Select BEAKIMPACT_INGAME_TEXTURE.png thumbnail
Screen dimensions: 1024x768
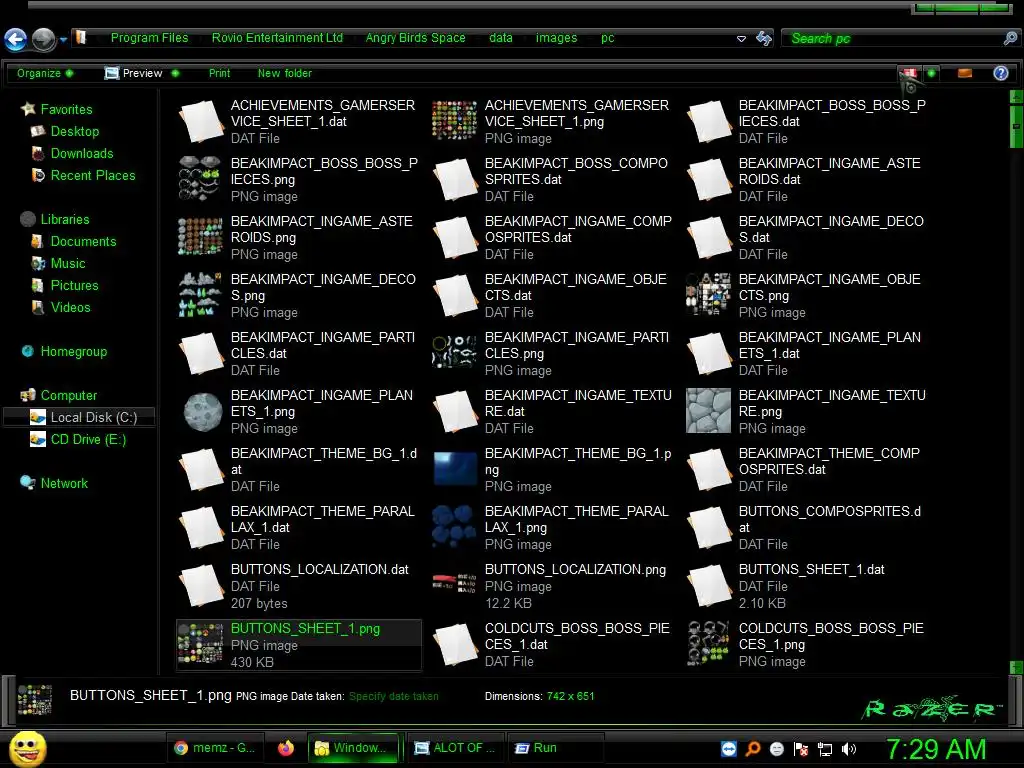pyautogui.click(x=708, y=411)
